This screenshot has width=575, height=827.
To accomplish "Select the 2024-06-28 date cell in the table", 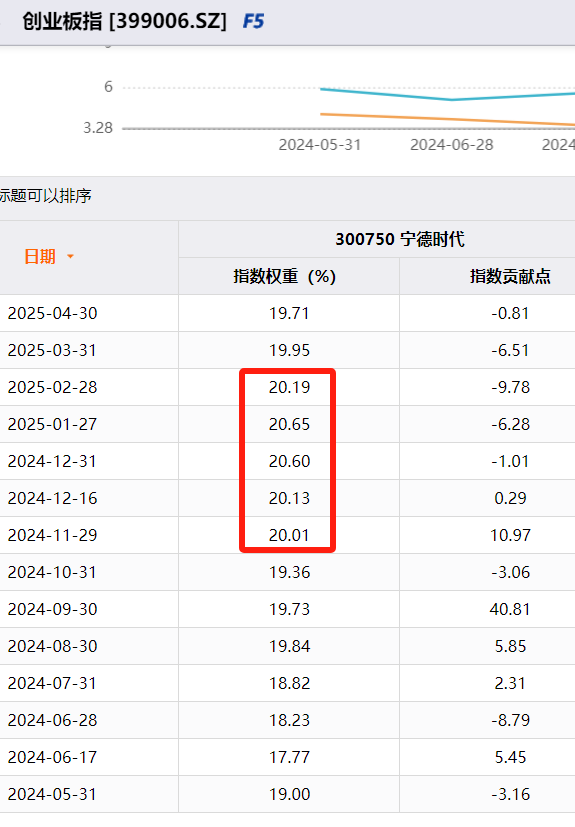I will tap(53, 720).
